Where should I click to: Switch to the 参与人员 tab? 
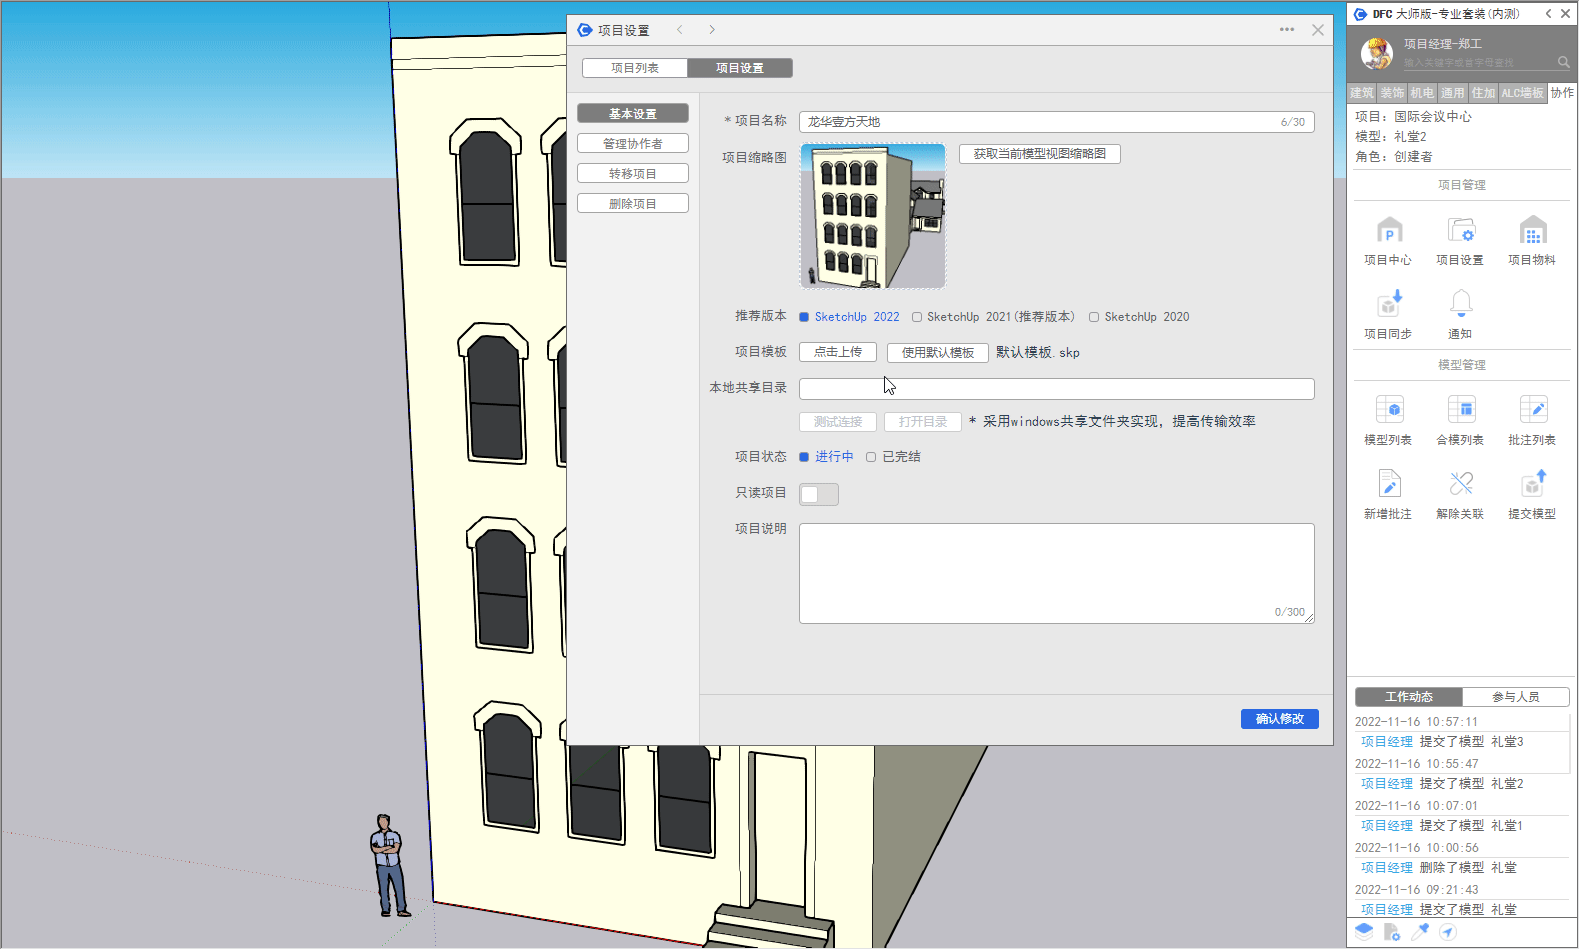click(1515, 697)
